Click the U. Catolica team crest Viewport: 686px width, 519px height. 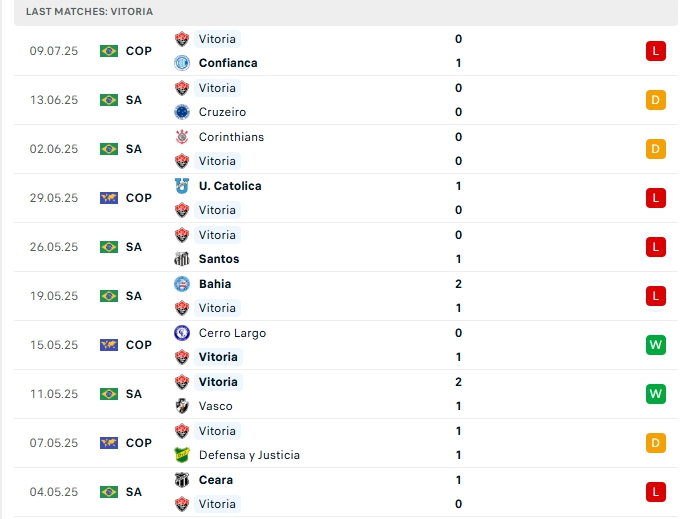coord(182,186)
